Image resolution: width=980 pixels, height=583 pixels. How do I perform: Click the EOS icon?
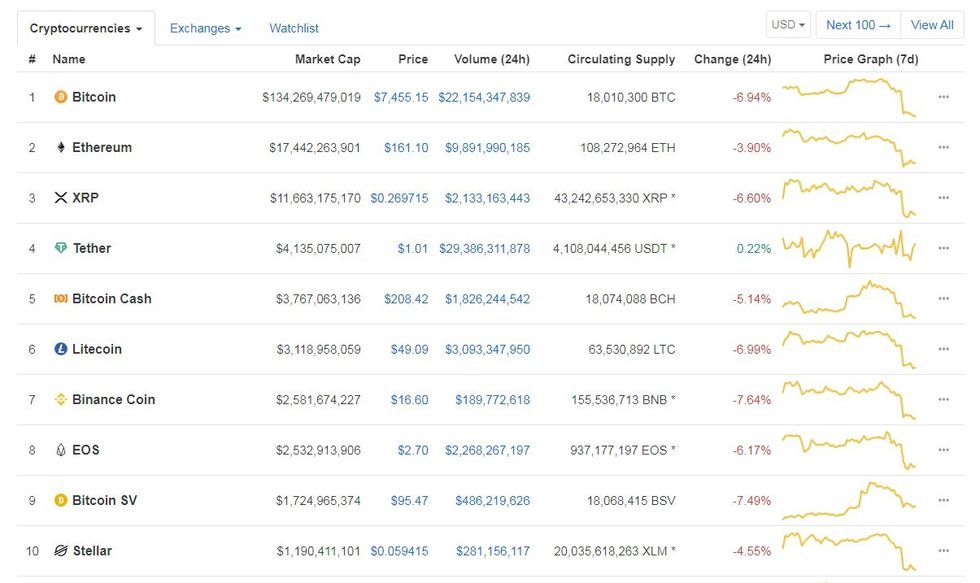tap(60, 450)
